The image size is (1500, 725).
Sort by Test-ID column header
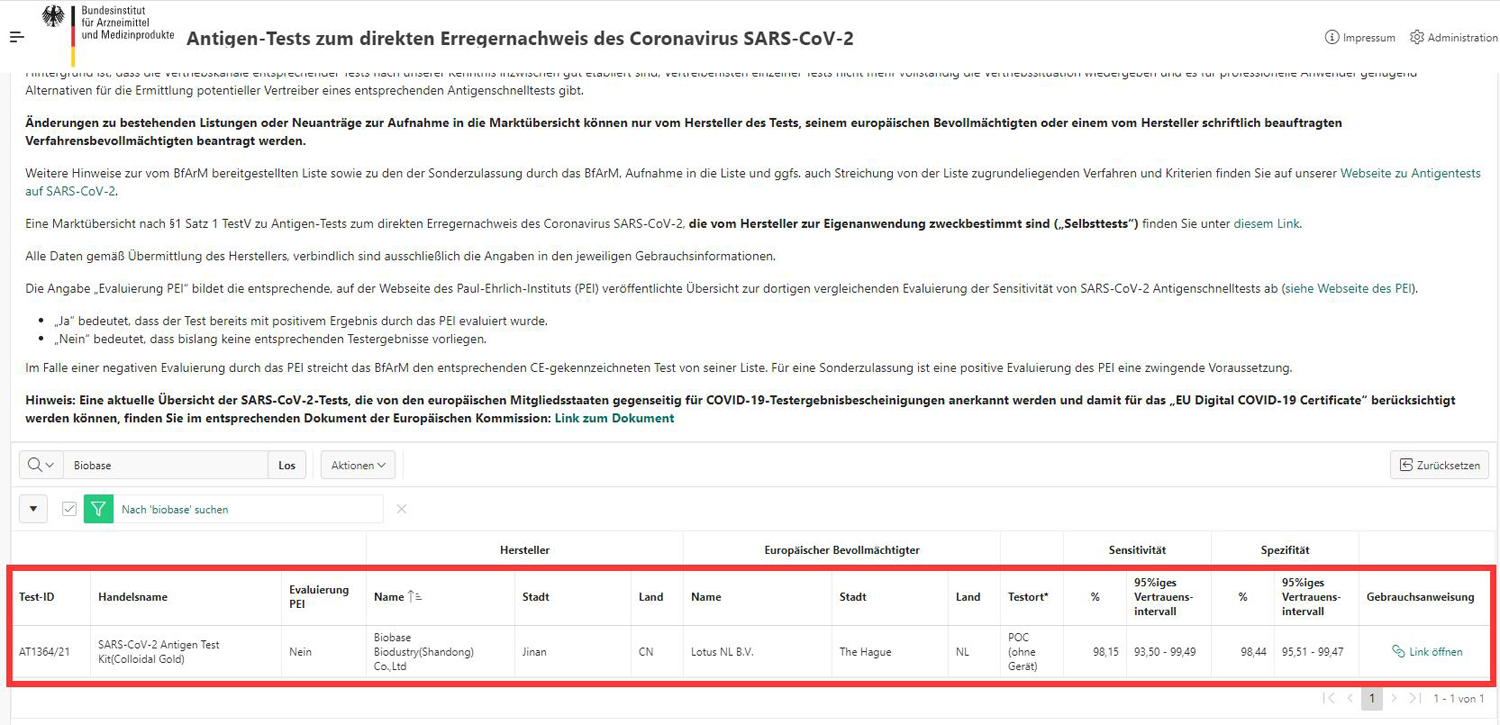coord(51,597)
